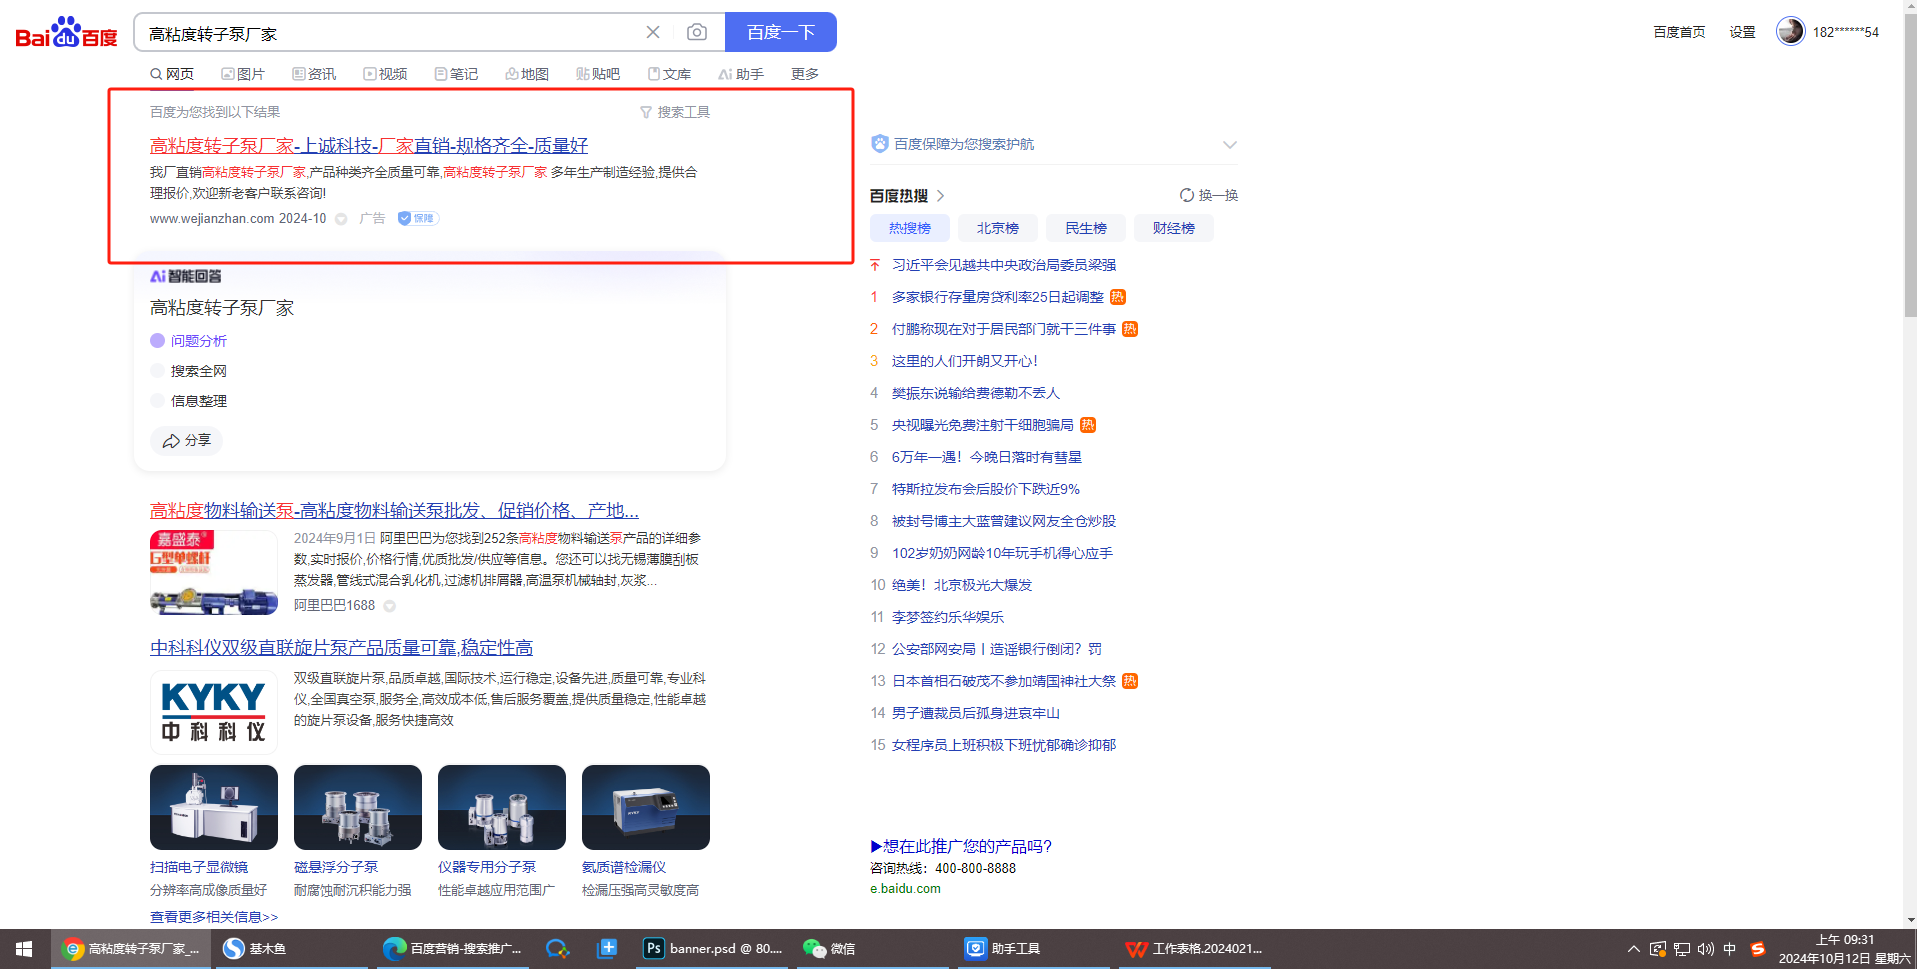The width and height of the screenshot is (1917, 969).
Task: Click the 扫描电子显微镜 product thumbnail
Action: 213,808
